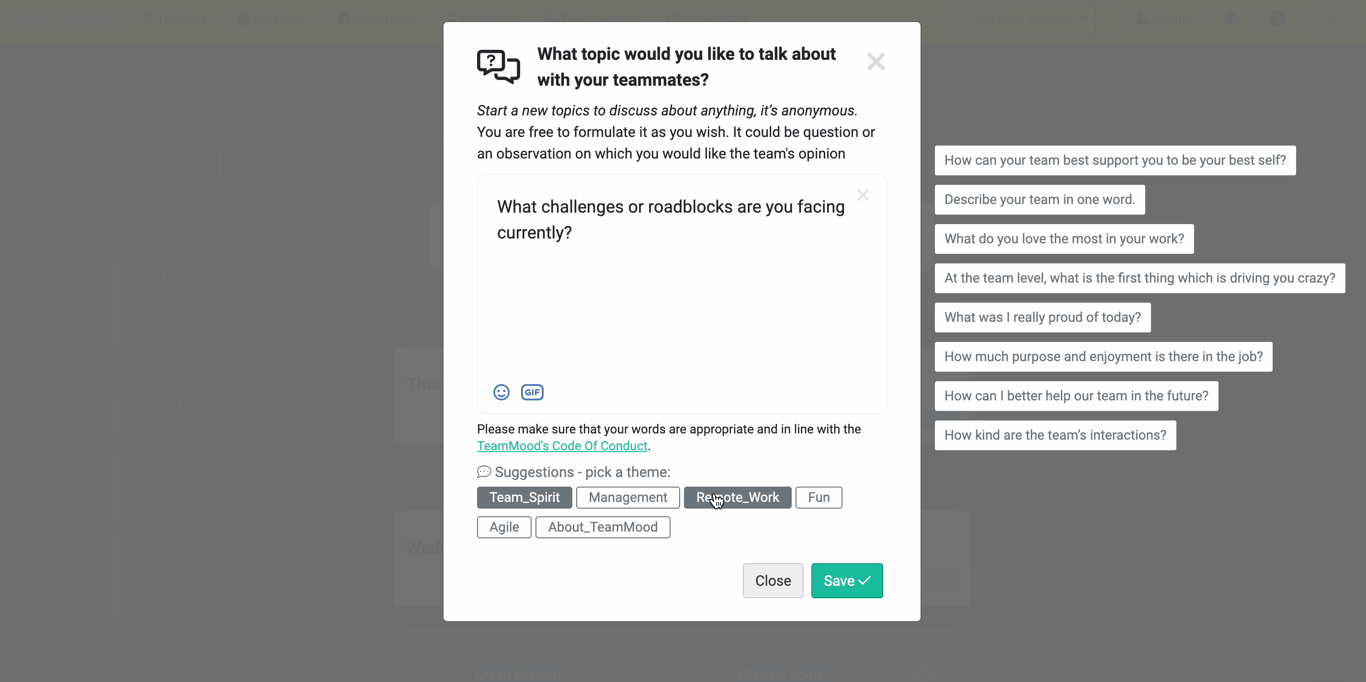This screenshot has width=1366, height=682.
Task: Pick suggestion 'Describe your team in one word.'
Action: (1040, 200)
